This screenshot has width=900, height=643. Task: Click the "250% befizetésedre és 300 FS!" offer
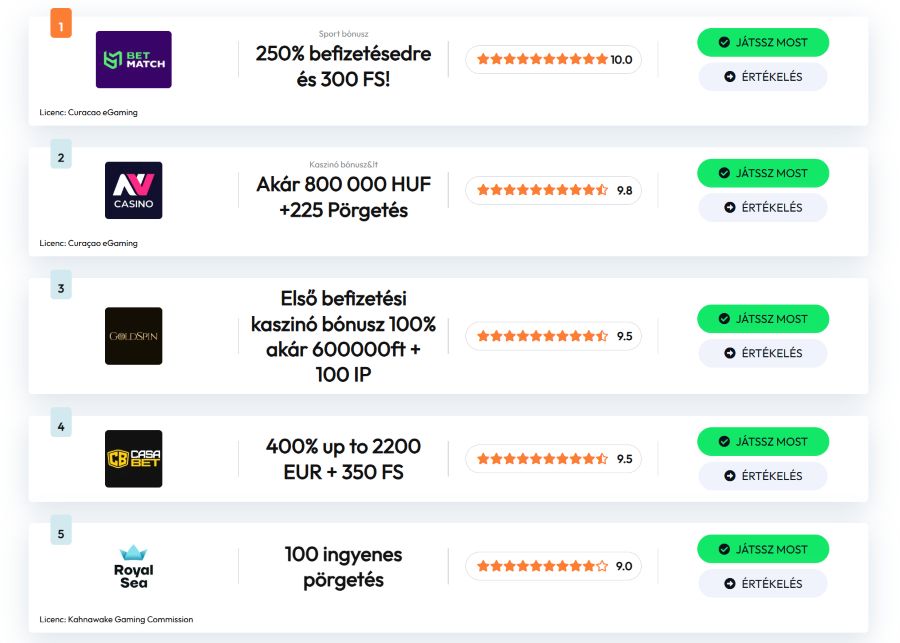pos(343,65)
